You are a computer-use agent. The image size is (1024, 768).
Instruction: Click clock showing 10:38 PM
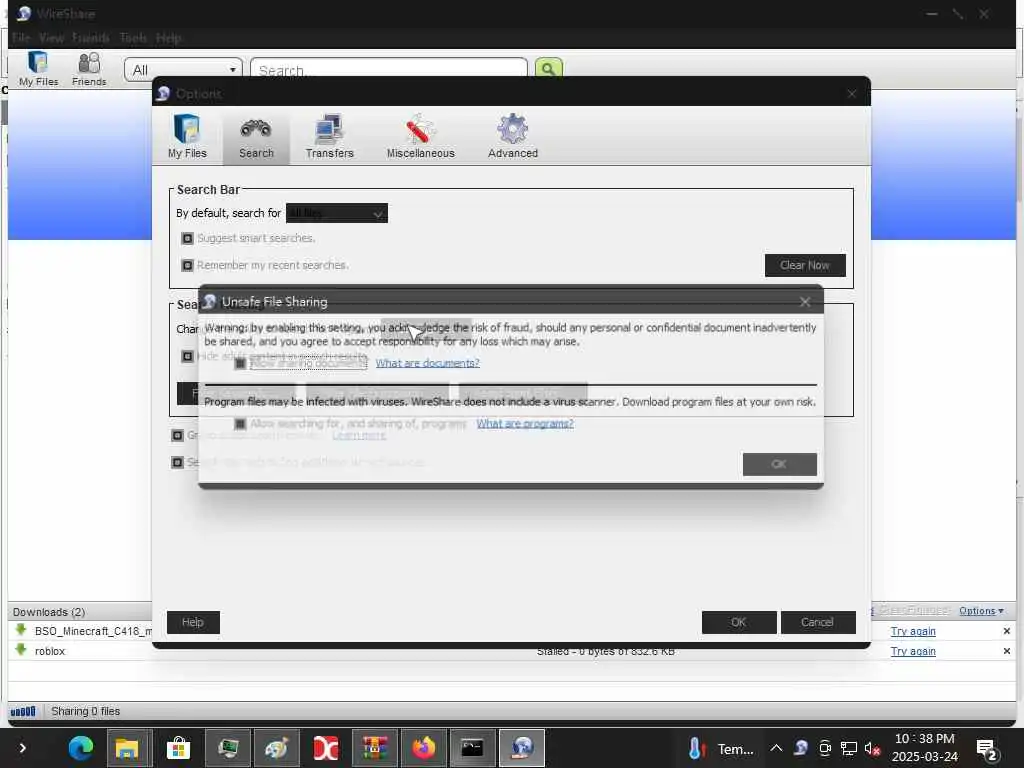coord(925,739)
